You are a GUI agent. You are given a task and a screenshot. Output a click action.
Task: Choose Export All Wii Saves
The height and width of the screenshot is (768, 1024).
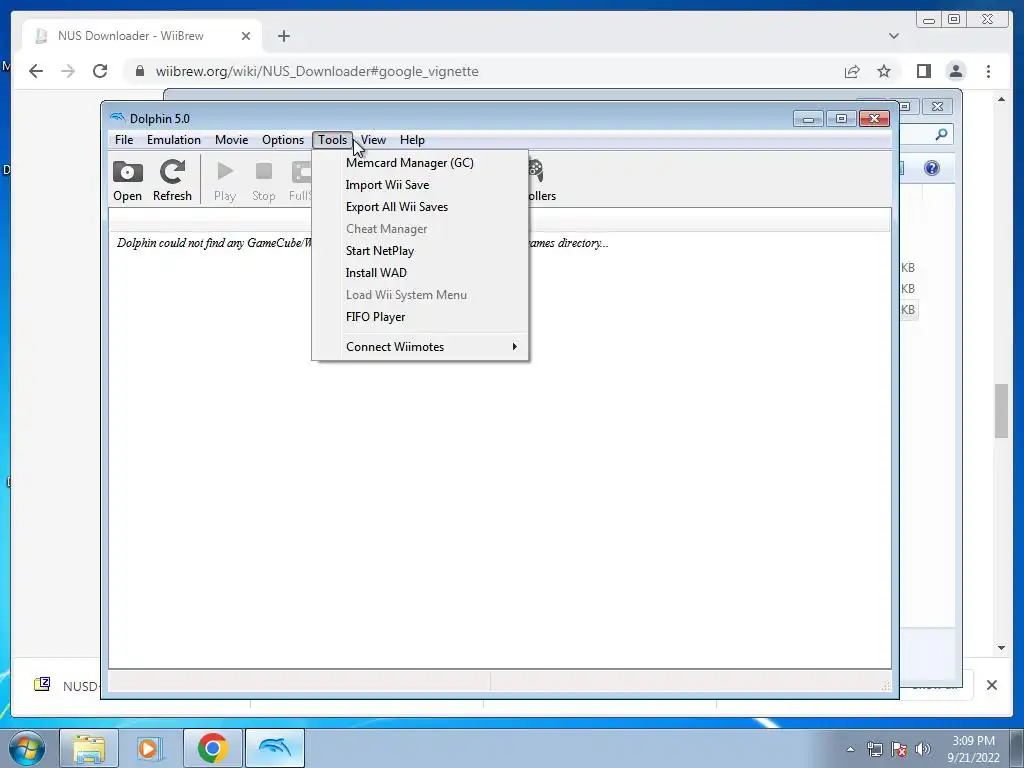tap(420, 207)
